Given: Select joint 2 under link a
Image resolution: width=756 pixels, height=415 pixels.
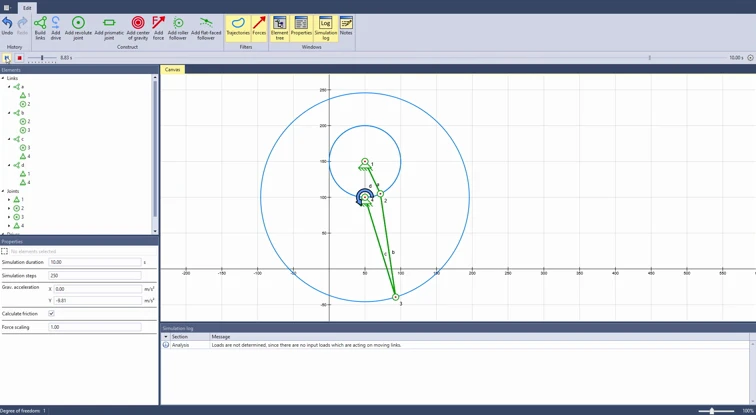Looking at the screenshot, I should click(25, 104).
